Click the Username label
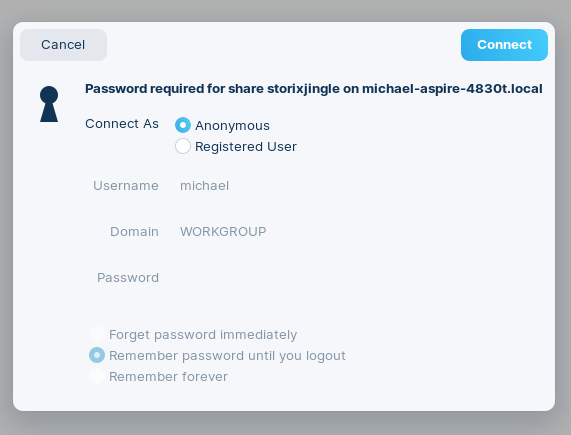This screenshot has height=435, width=571. (x=126, y=186)
